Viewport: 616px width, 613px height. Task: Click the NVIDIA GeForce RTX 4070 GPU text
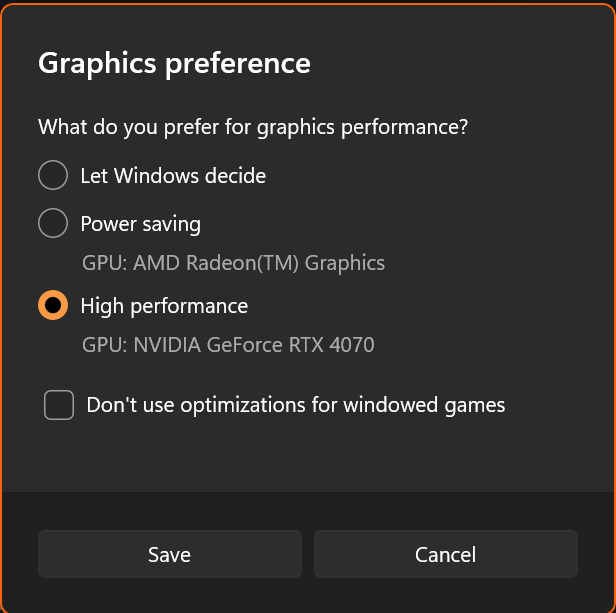click(228, 345)
